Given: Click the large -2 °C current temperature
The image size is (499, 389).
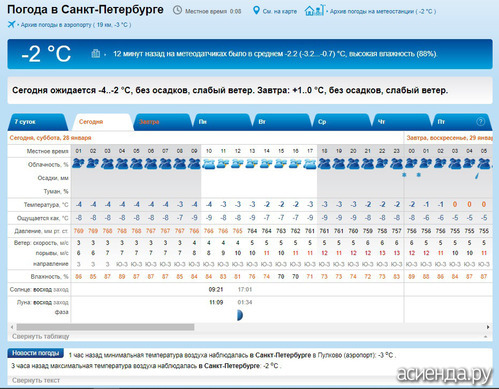Looking at the screenshot, I should click(46, 54).
